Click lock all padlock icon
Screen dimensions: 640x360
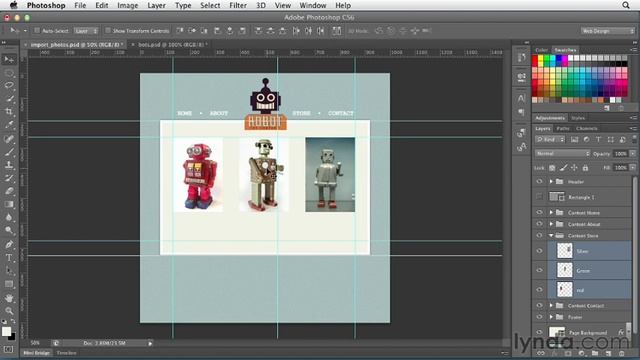point(585,168)
